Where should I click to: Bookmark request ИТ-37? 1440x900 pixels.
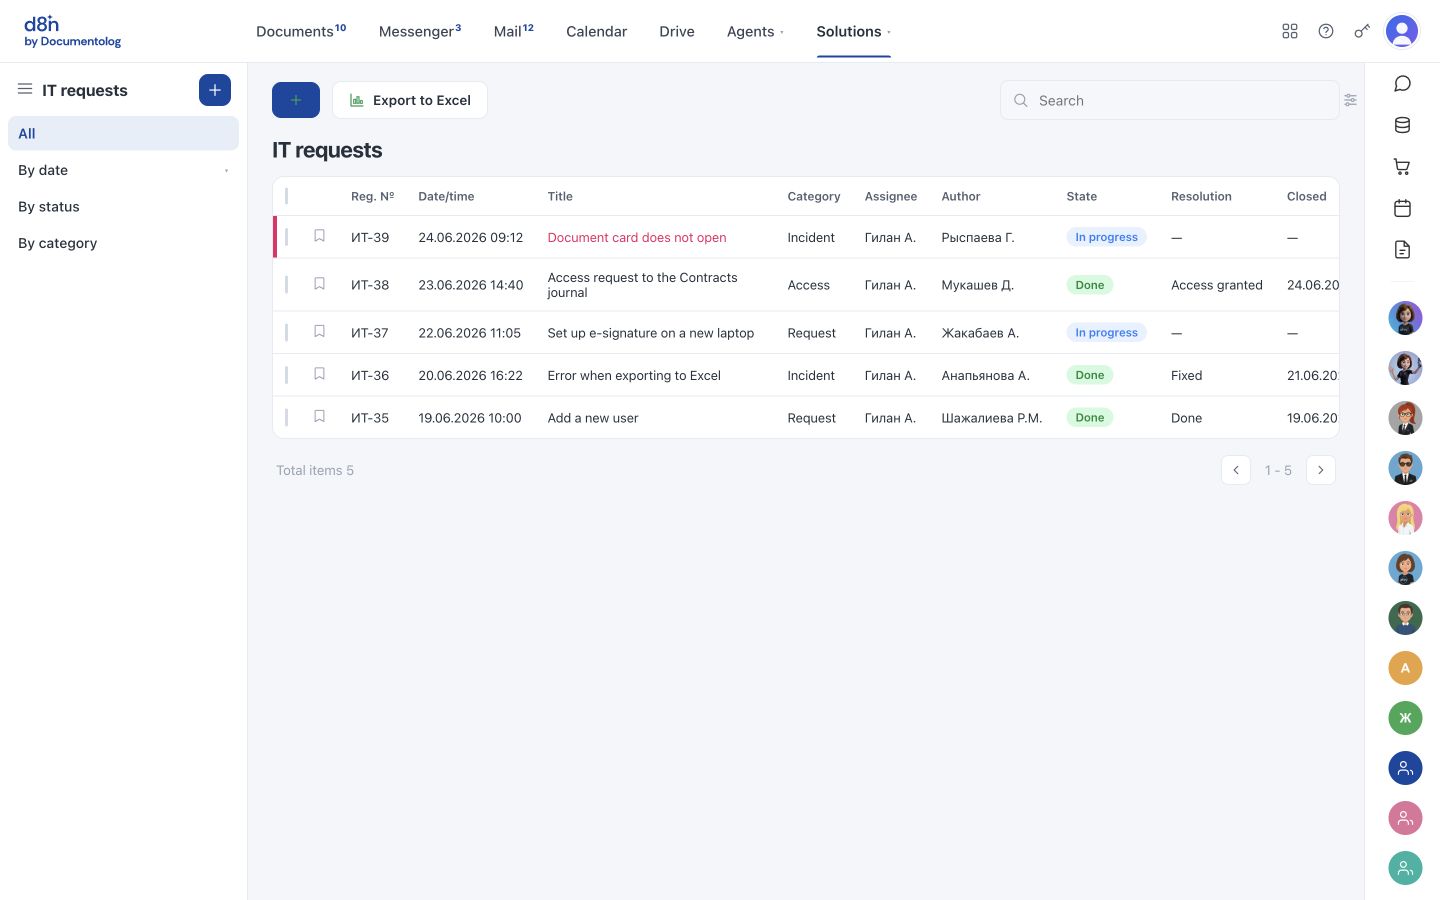320,331
